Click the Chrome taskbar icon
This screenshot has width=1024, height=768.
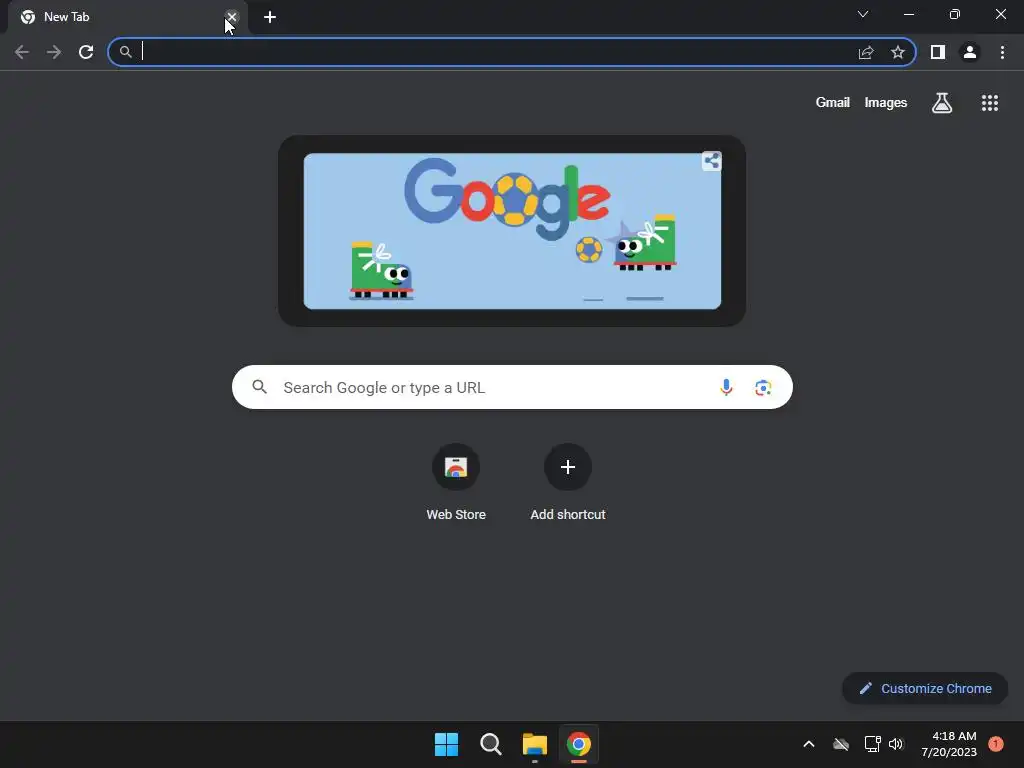pos(579,744)
